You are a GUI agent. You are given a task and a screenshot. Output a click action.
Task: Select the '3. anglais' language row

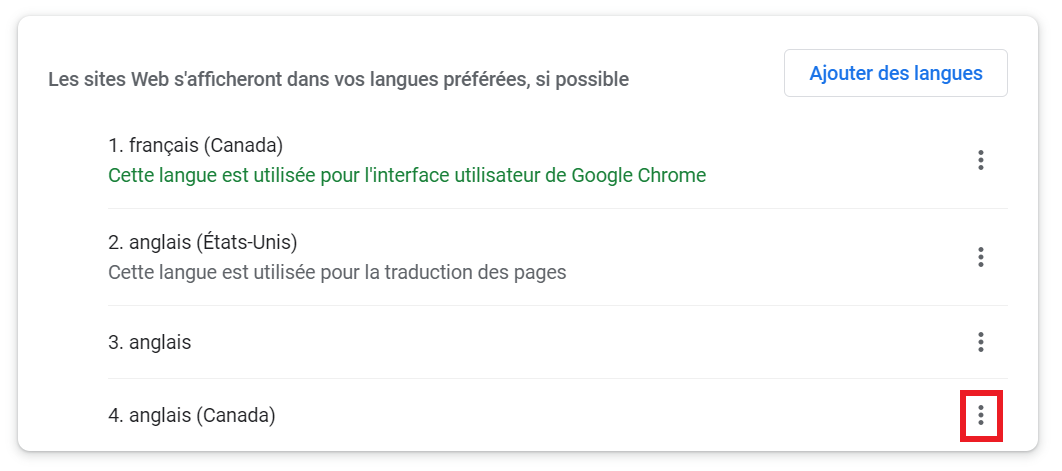coord(150,342)
